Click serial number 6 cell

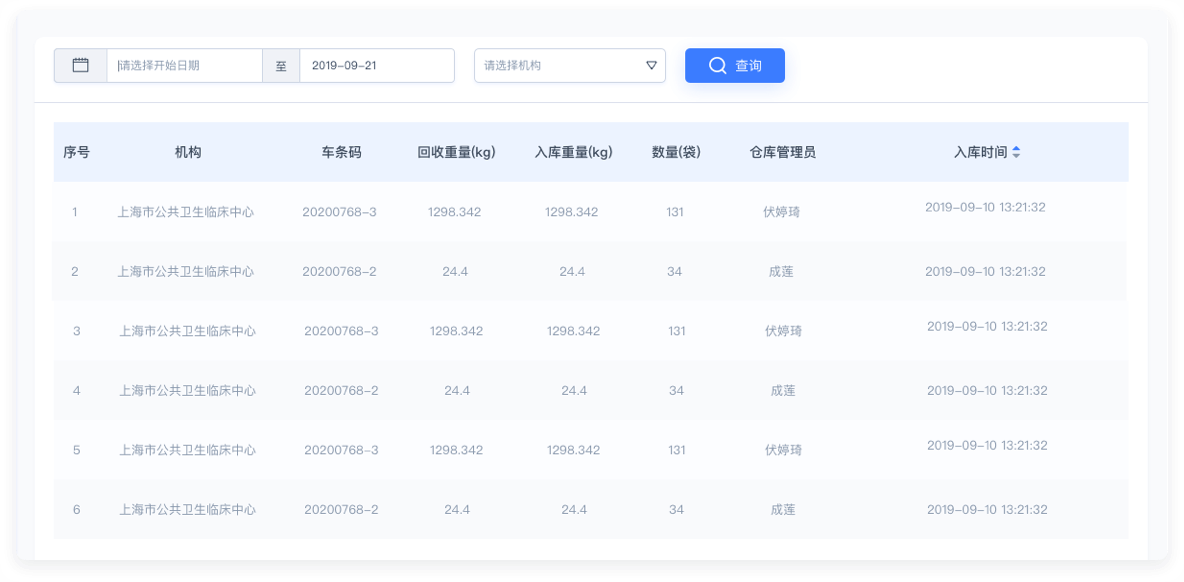[76, 510]
